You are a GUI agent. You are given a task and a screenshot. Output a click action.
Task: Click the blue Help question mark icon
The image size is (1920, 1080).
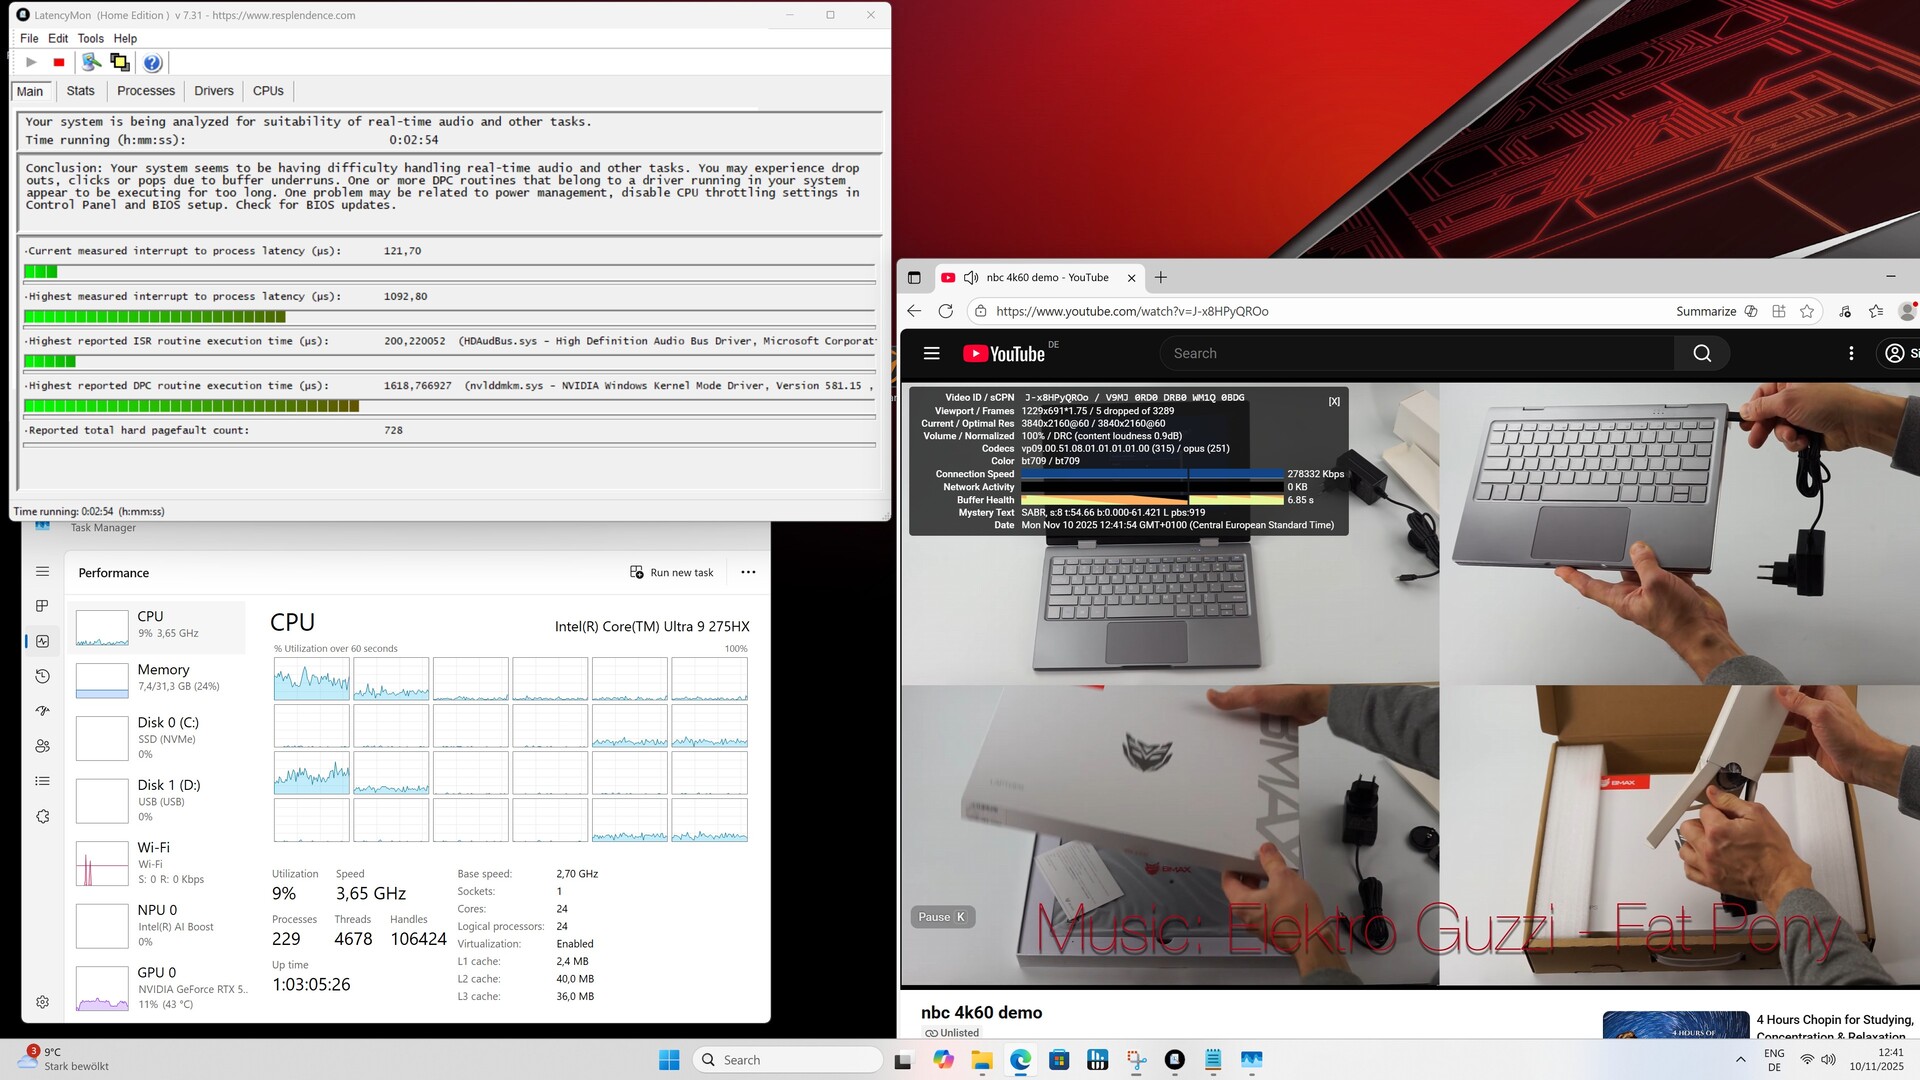point(152,63)
